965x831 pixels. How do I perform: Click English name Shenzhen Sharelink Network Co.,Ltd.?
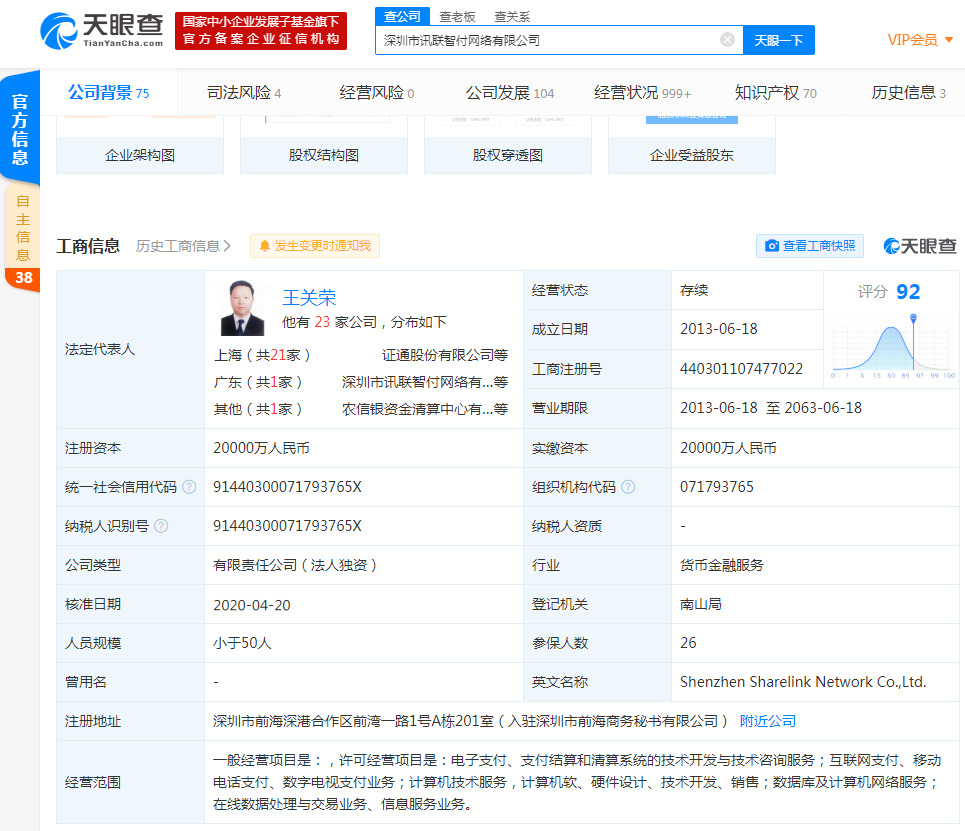pos(803,682)
